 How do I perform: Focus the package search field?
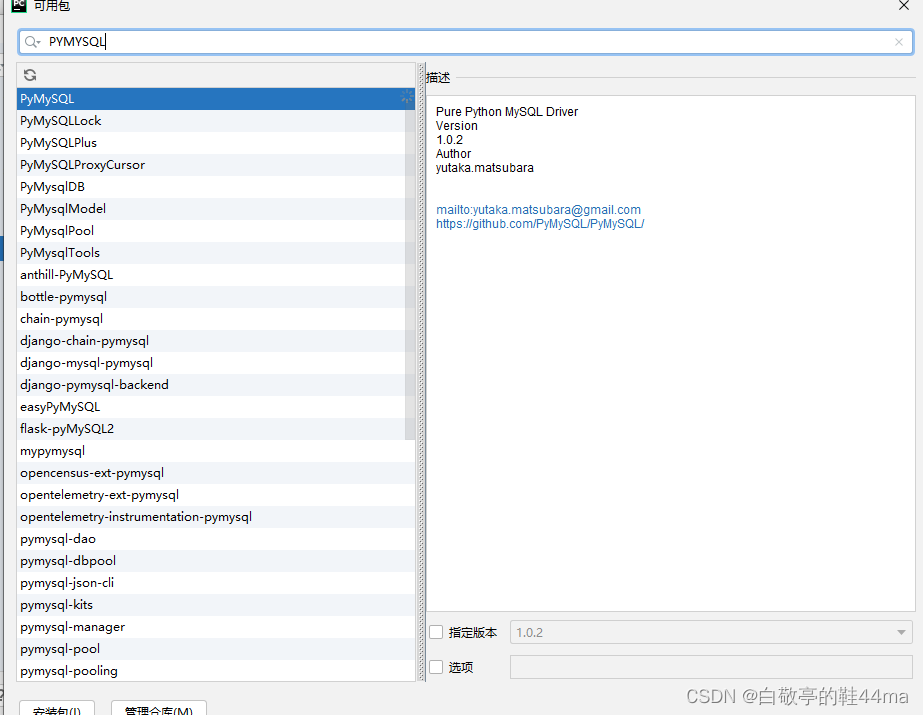[x=465, y=42]
